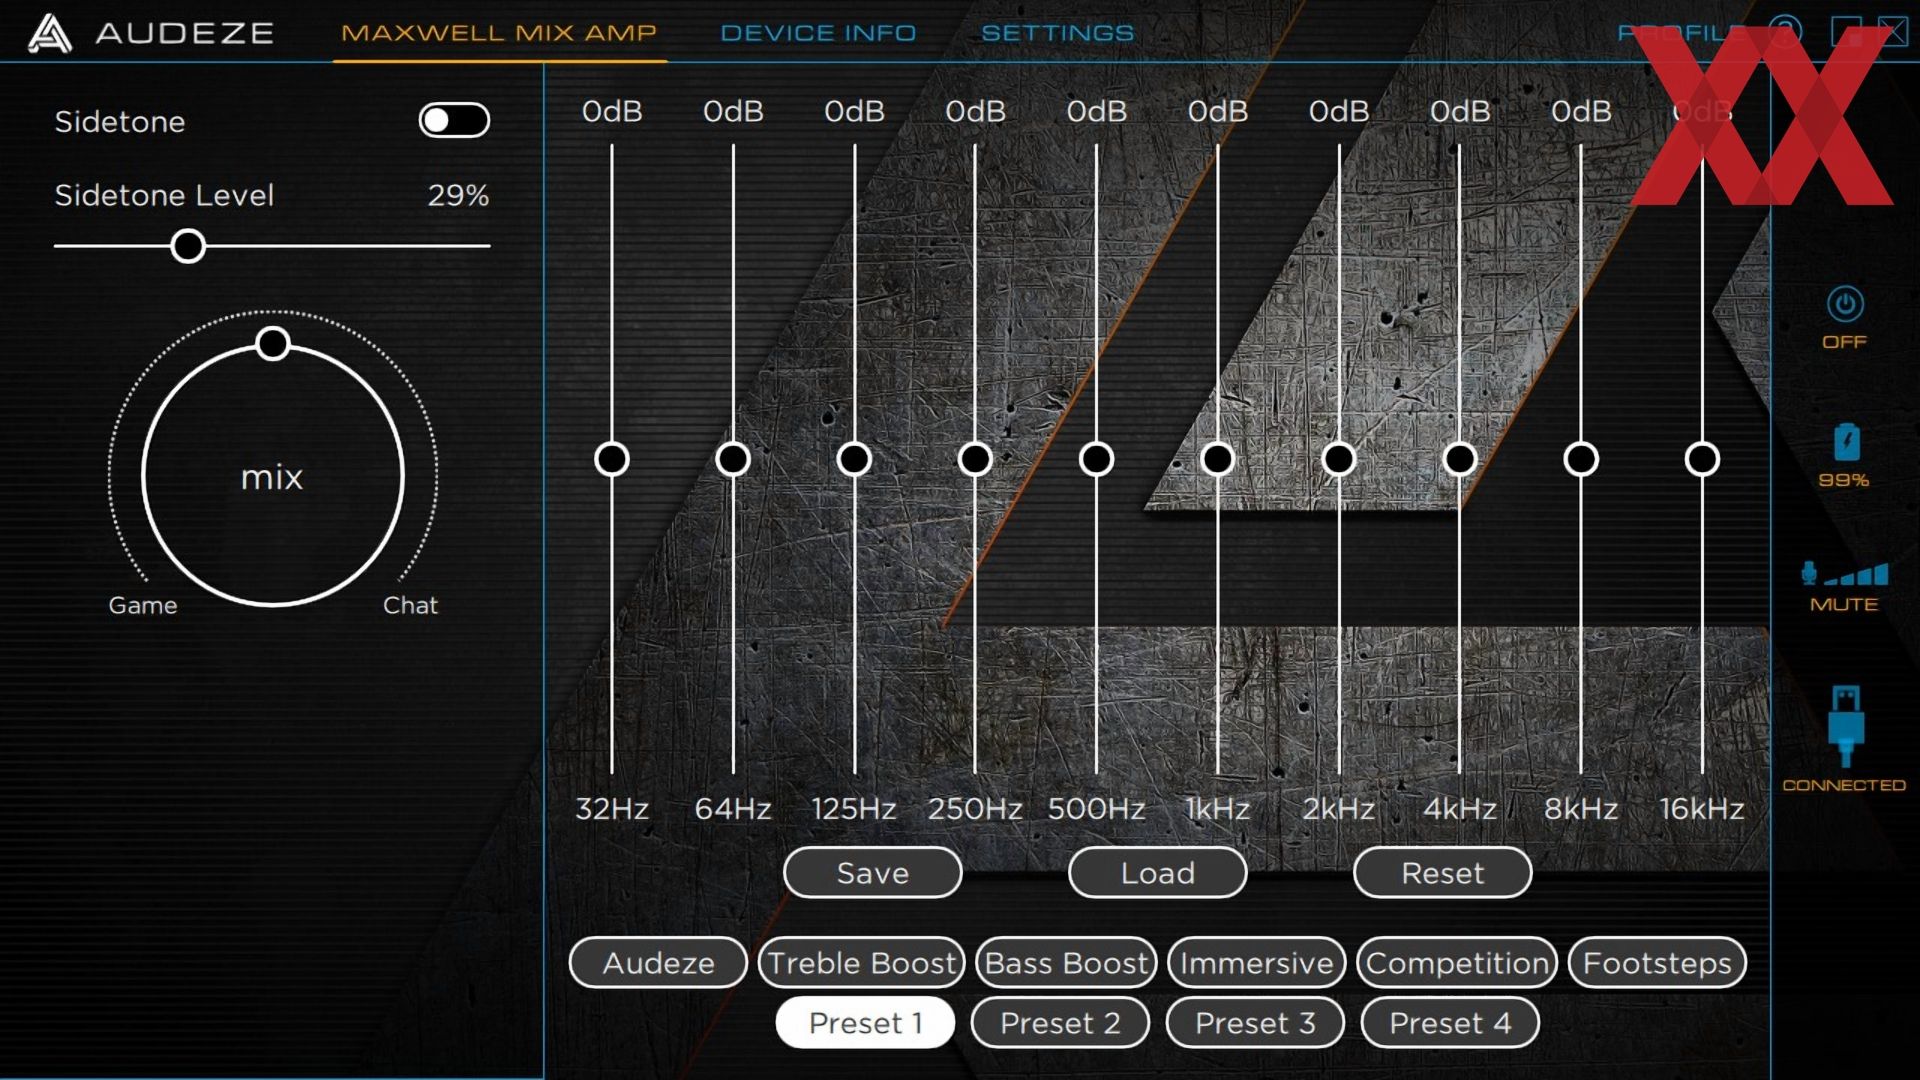Screen dimensions: 1920x1080
Task: Click the game/chat mix dial knob
Action: click(273, 344)
